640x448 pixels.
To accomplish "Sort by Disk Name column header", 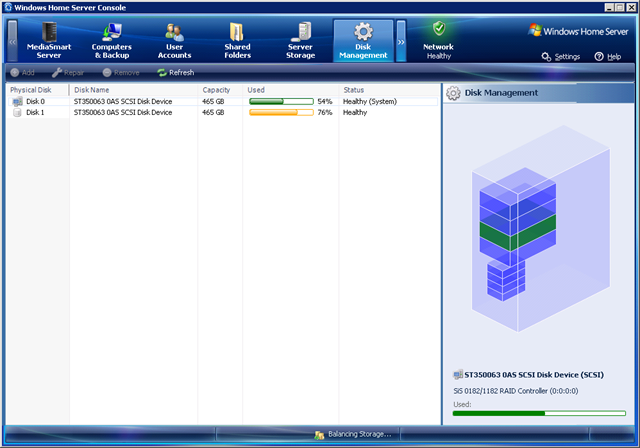I will click(133, 90).
